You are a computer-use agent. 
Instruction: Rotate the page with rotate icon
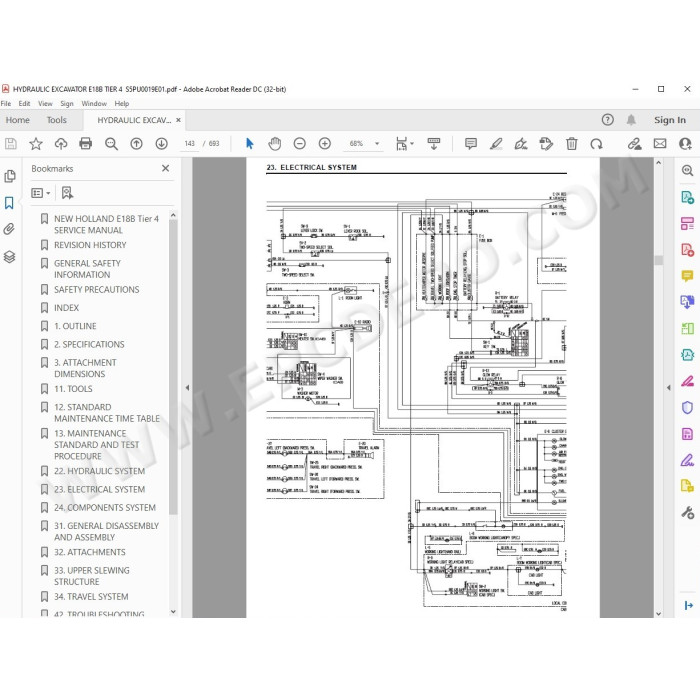pyautogui.click(x=596, y=144)
